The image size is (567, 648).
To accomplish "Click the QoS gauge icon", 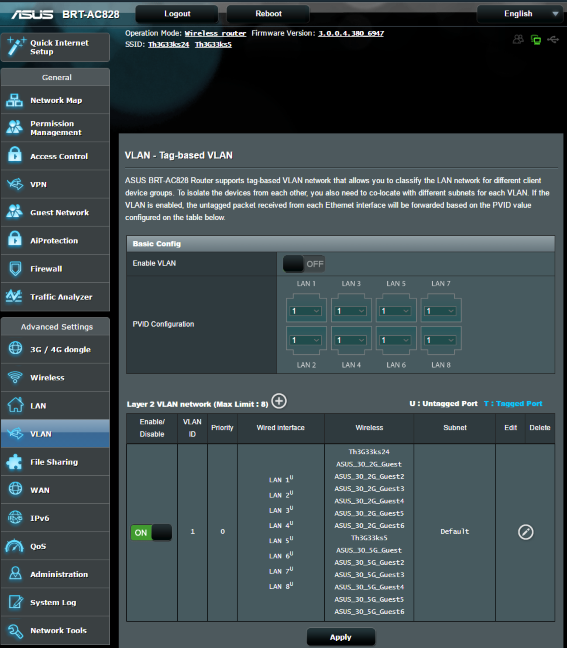I will pos(15,546).
